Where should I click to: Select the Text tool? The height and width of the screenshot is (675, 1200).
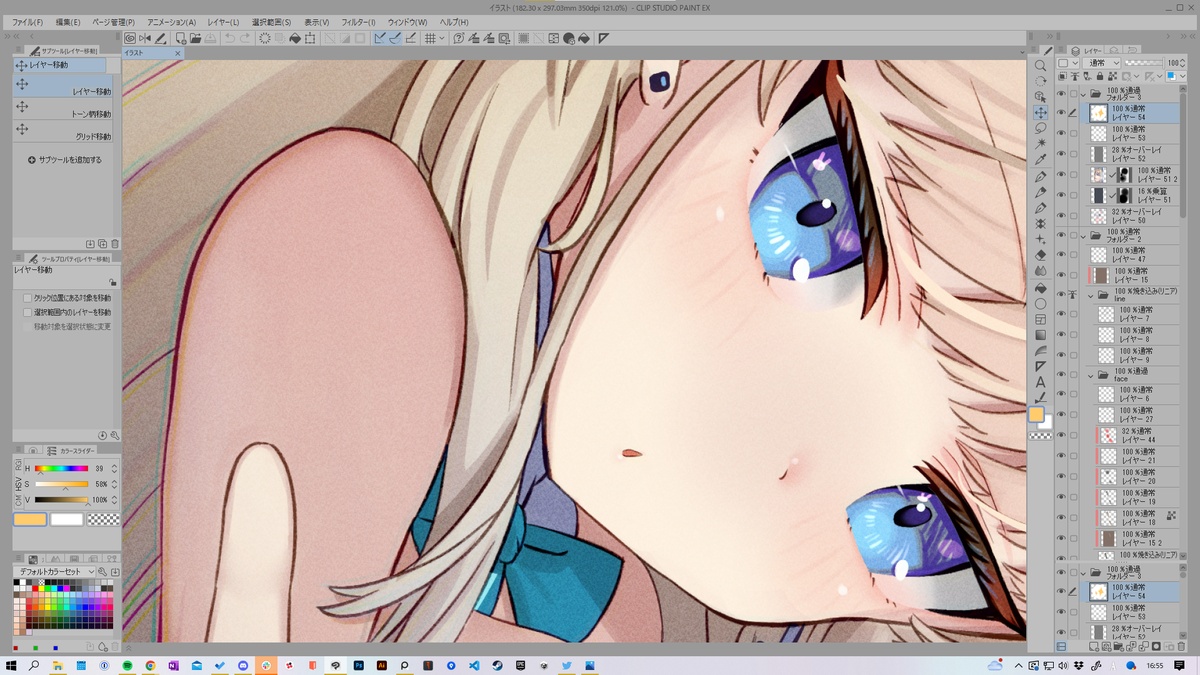click(1041, 382)
